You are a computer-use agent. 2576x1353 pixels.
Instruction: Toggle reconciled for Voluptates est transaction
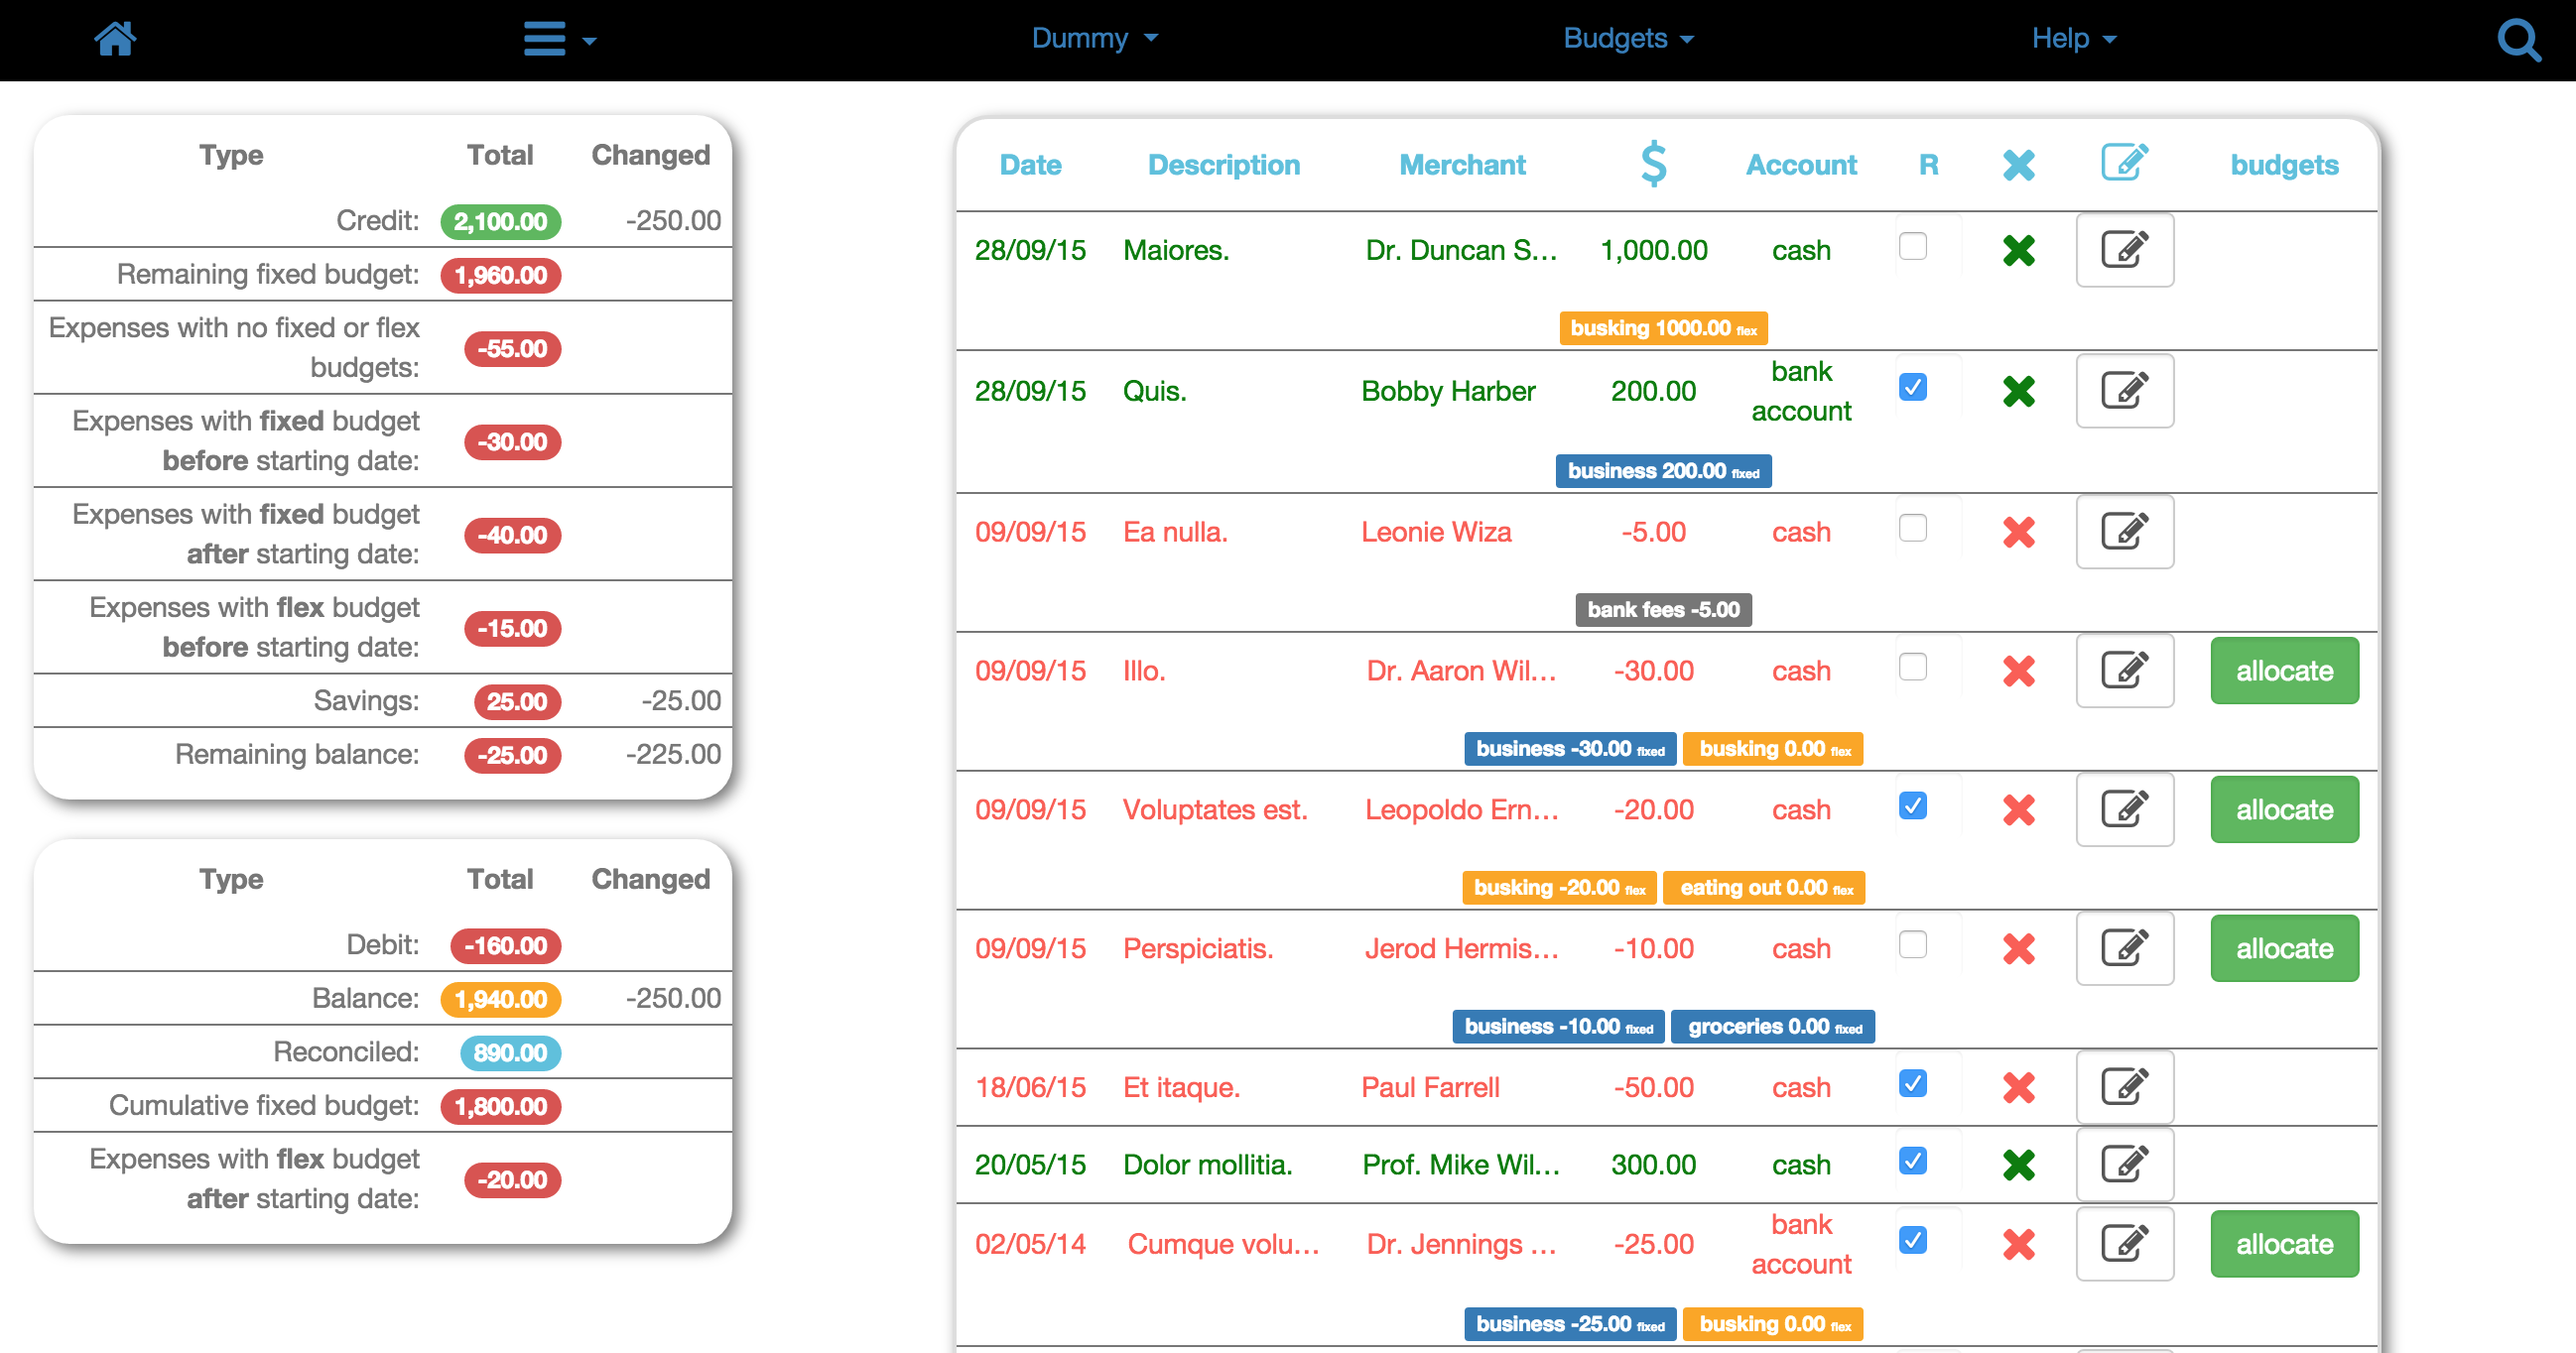[x=1912, y=806]
